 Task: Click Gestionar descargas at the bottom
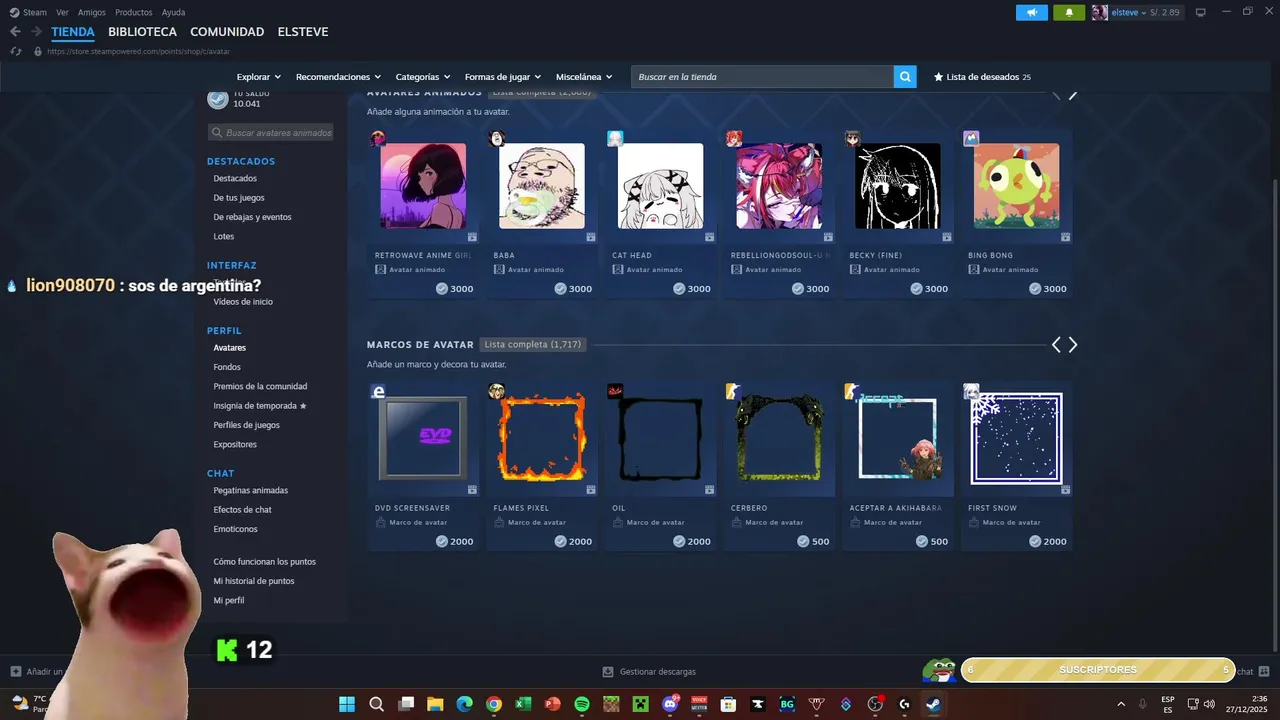coord(658,672)
